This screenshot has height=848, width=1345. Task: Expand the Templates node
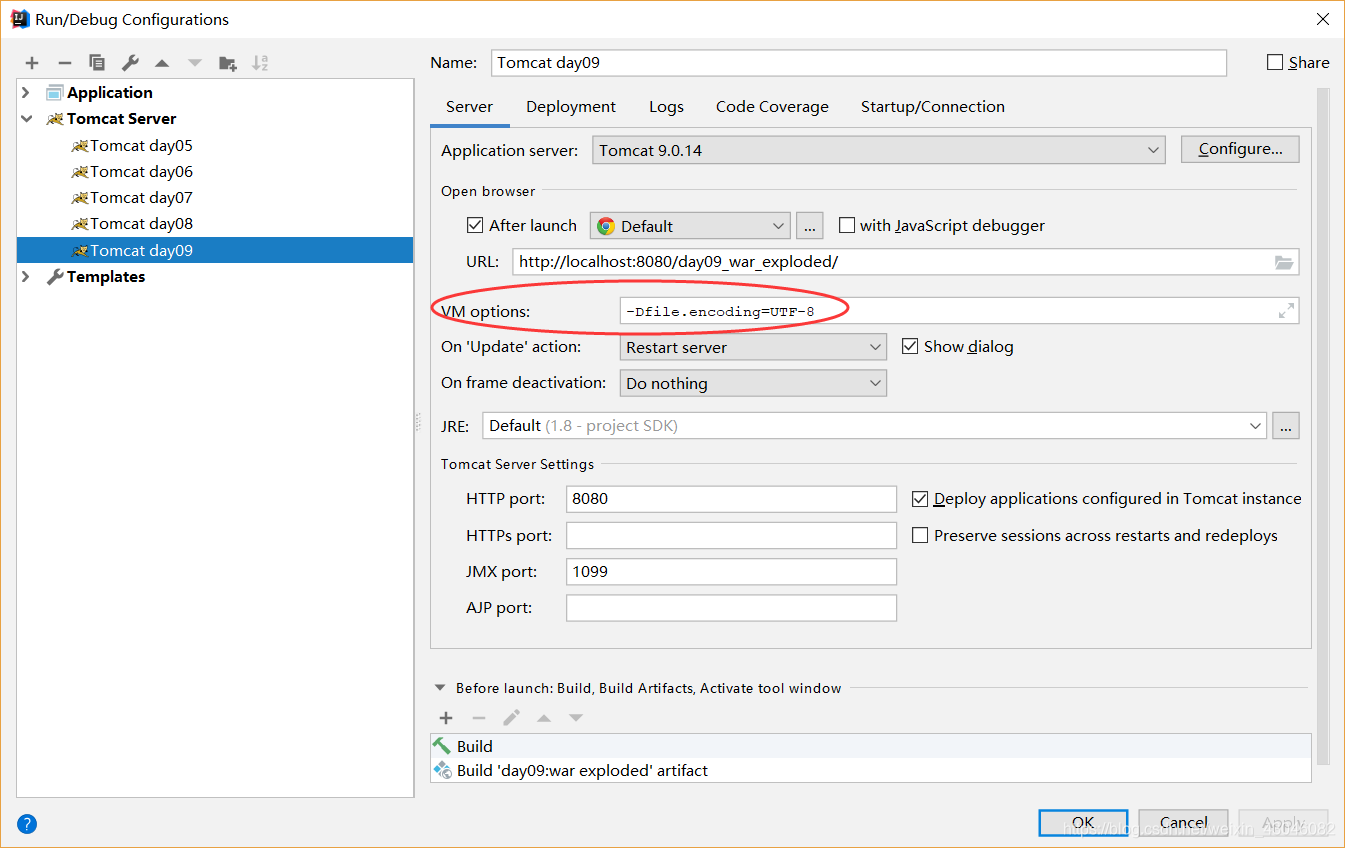(26, 276)
